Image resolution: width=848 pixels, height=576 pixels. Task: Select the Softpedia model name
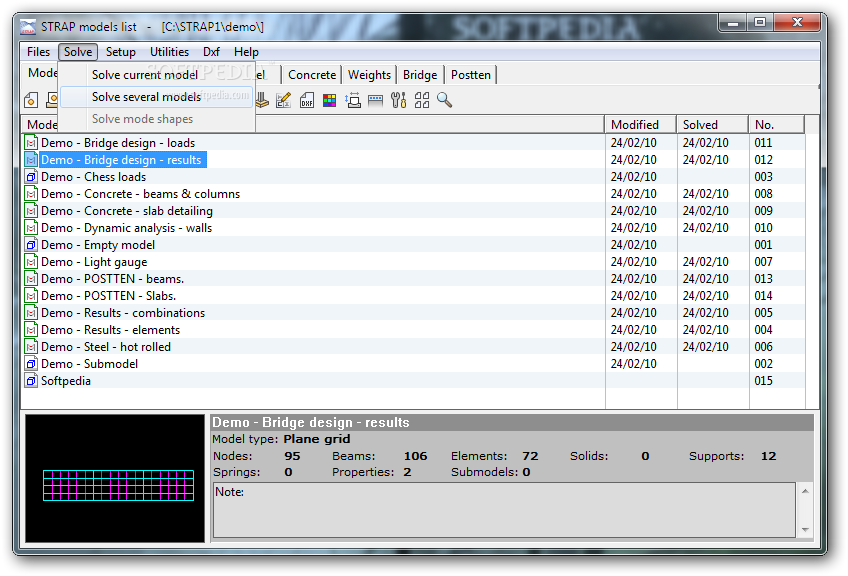[66, 381]
